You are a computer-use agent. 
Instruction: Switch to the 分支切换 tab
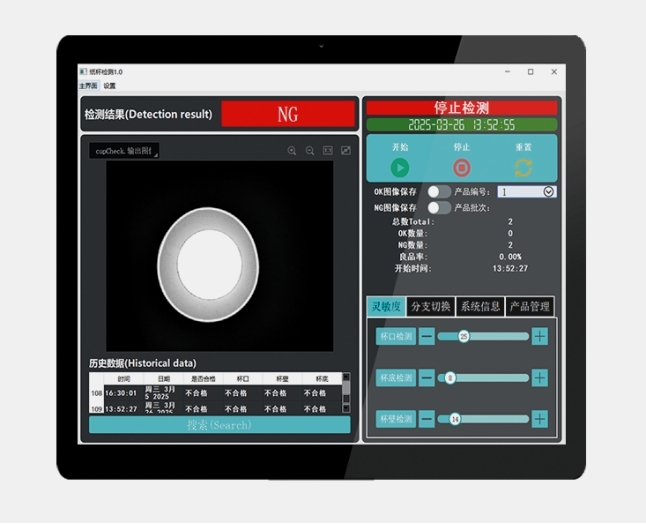point(431,306)
